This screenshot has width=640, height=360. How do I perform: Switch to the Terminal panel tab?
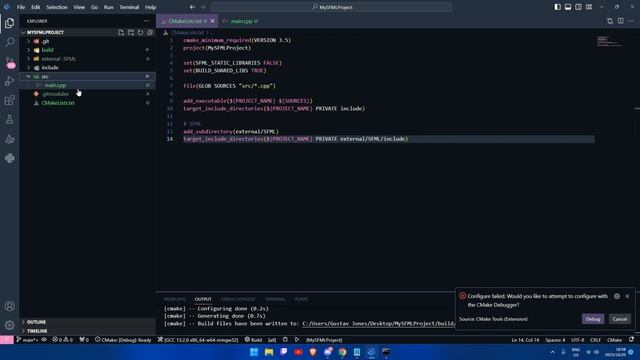(x=275, y=299)
